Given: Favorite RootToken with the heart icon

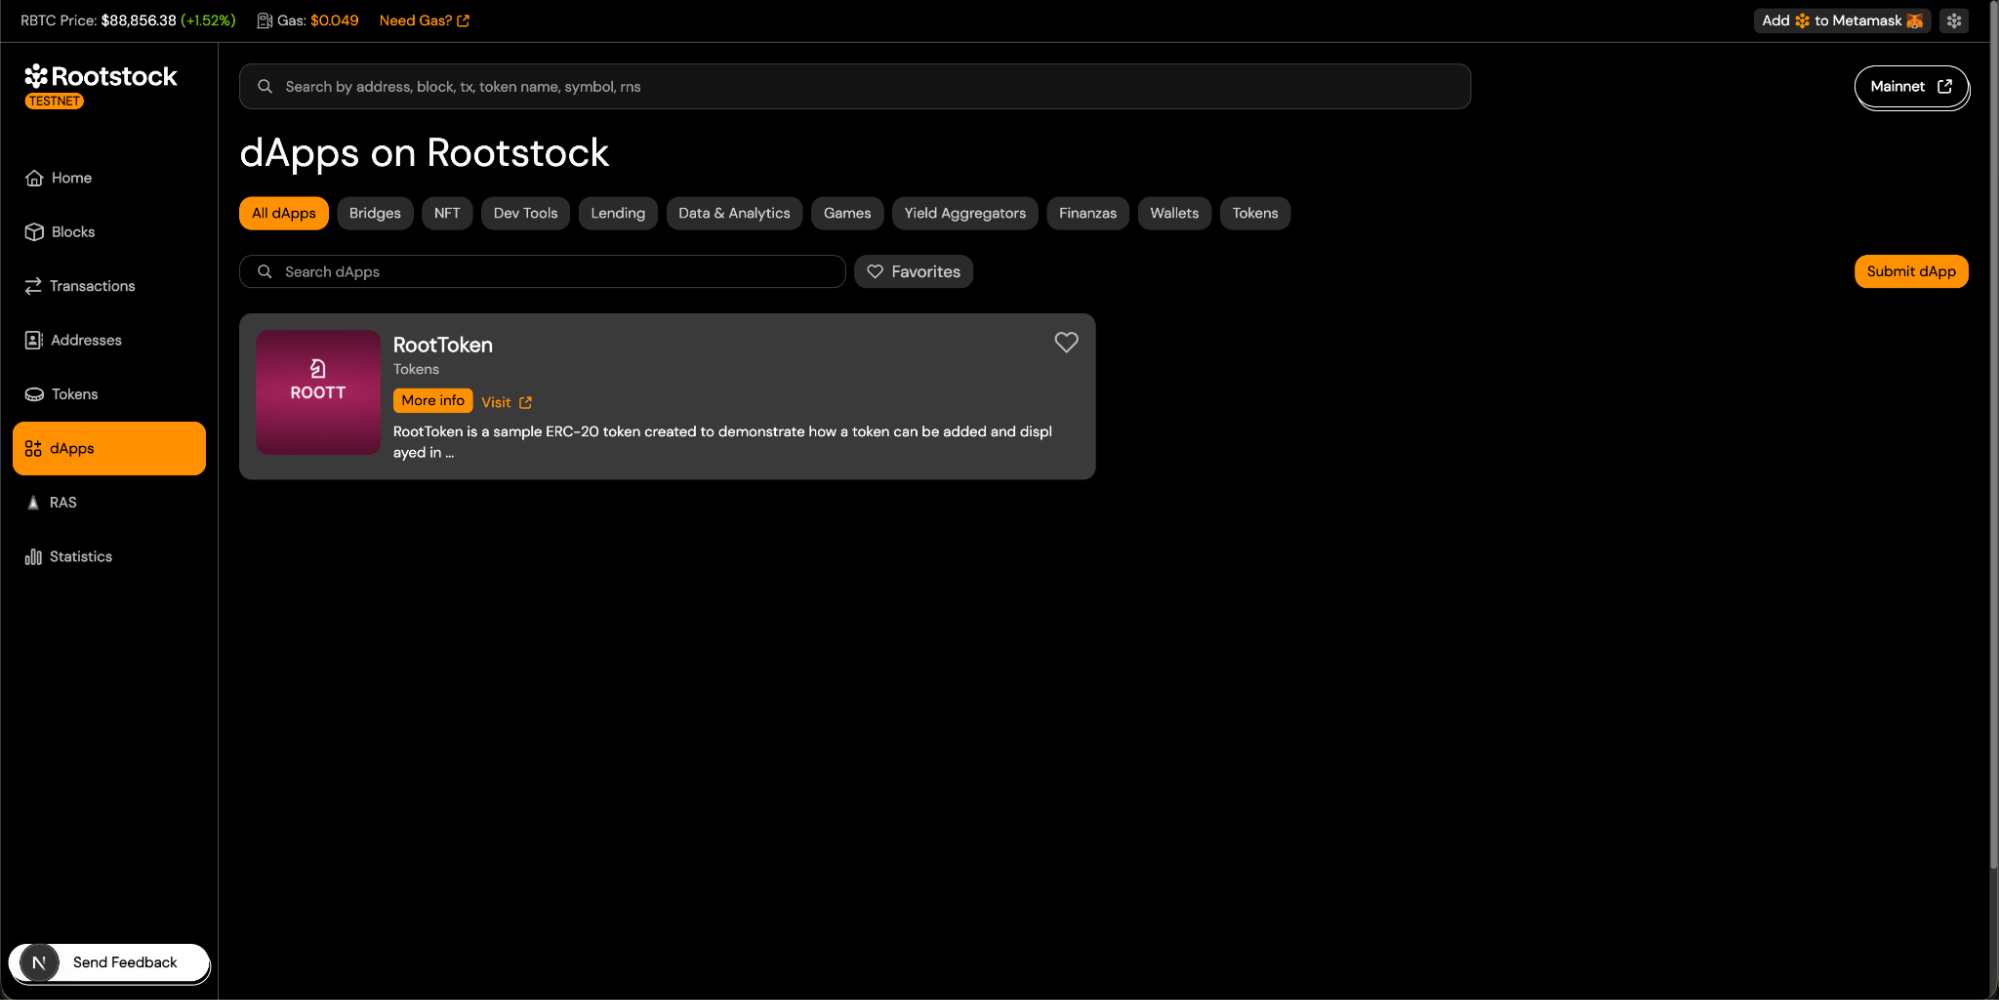Looking at the screenshot, I should pyautogui.click(x=1066, y=342).
